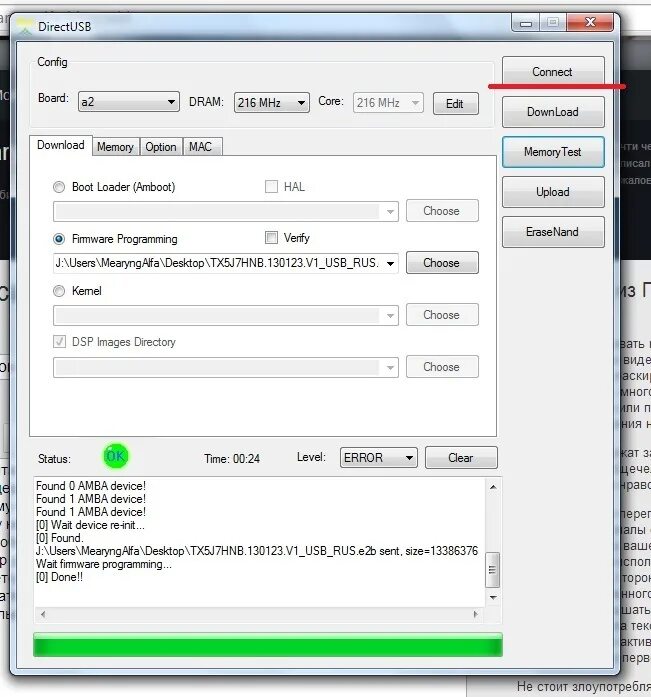Clear the log with Clear button
651x697 pixels.
(461, 457)
